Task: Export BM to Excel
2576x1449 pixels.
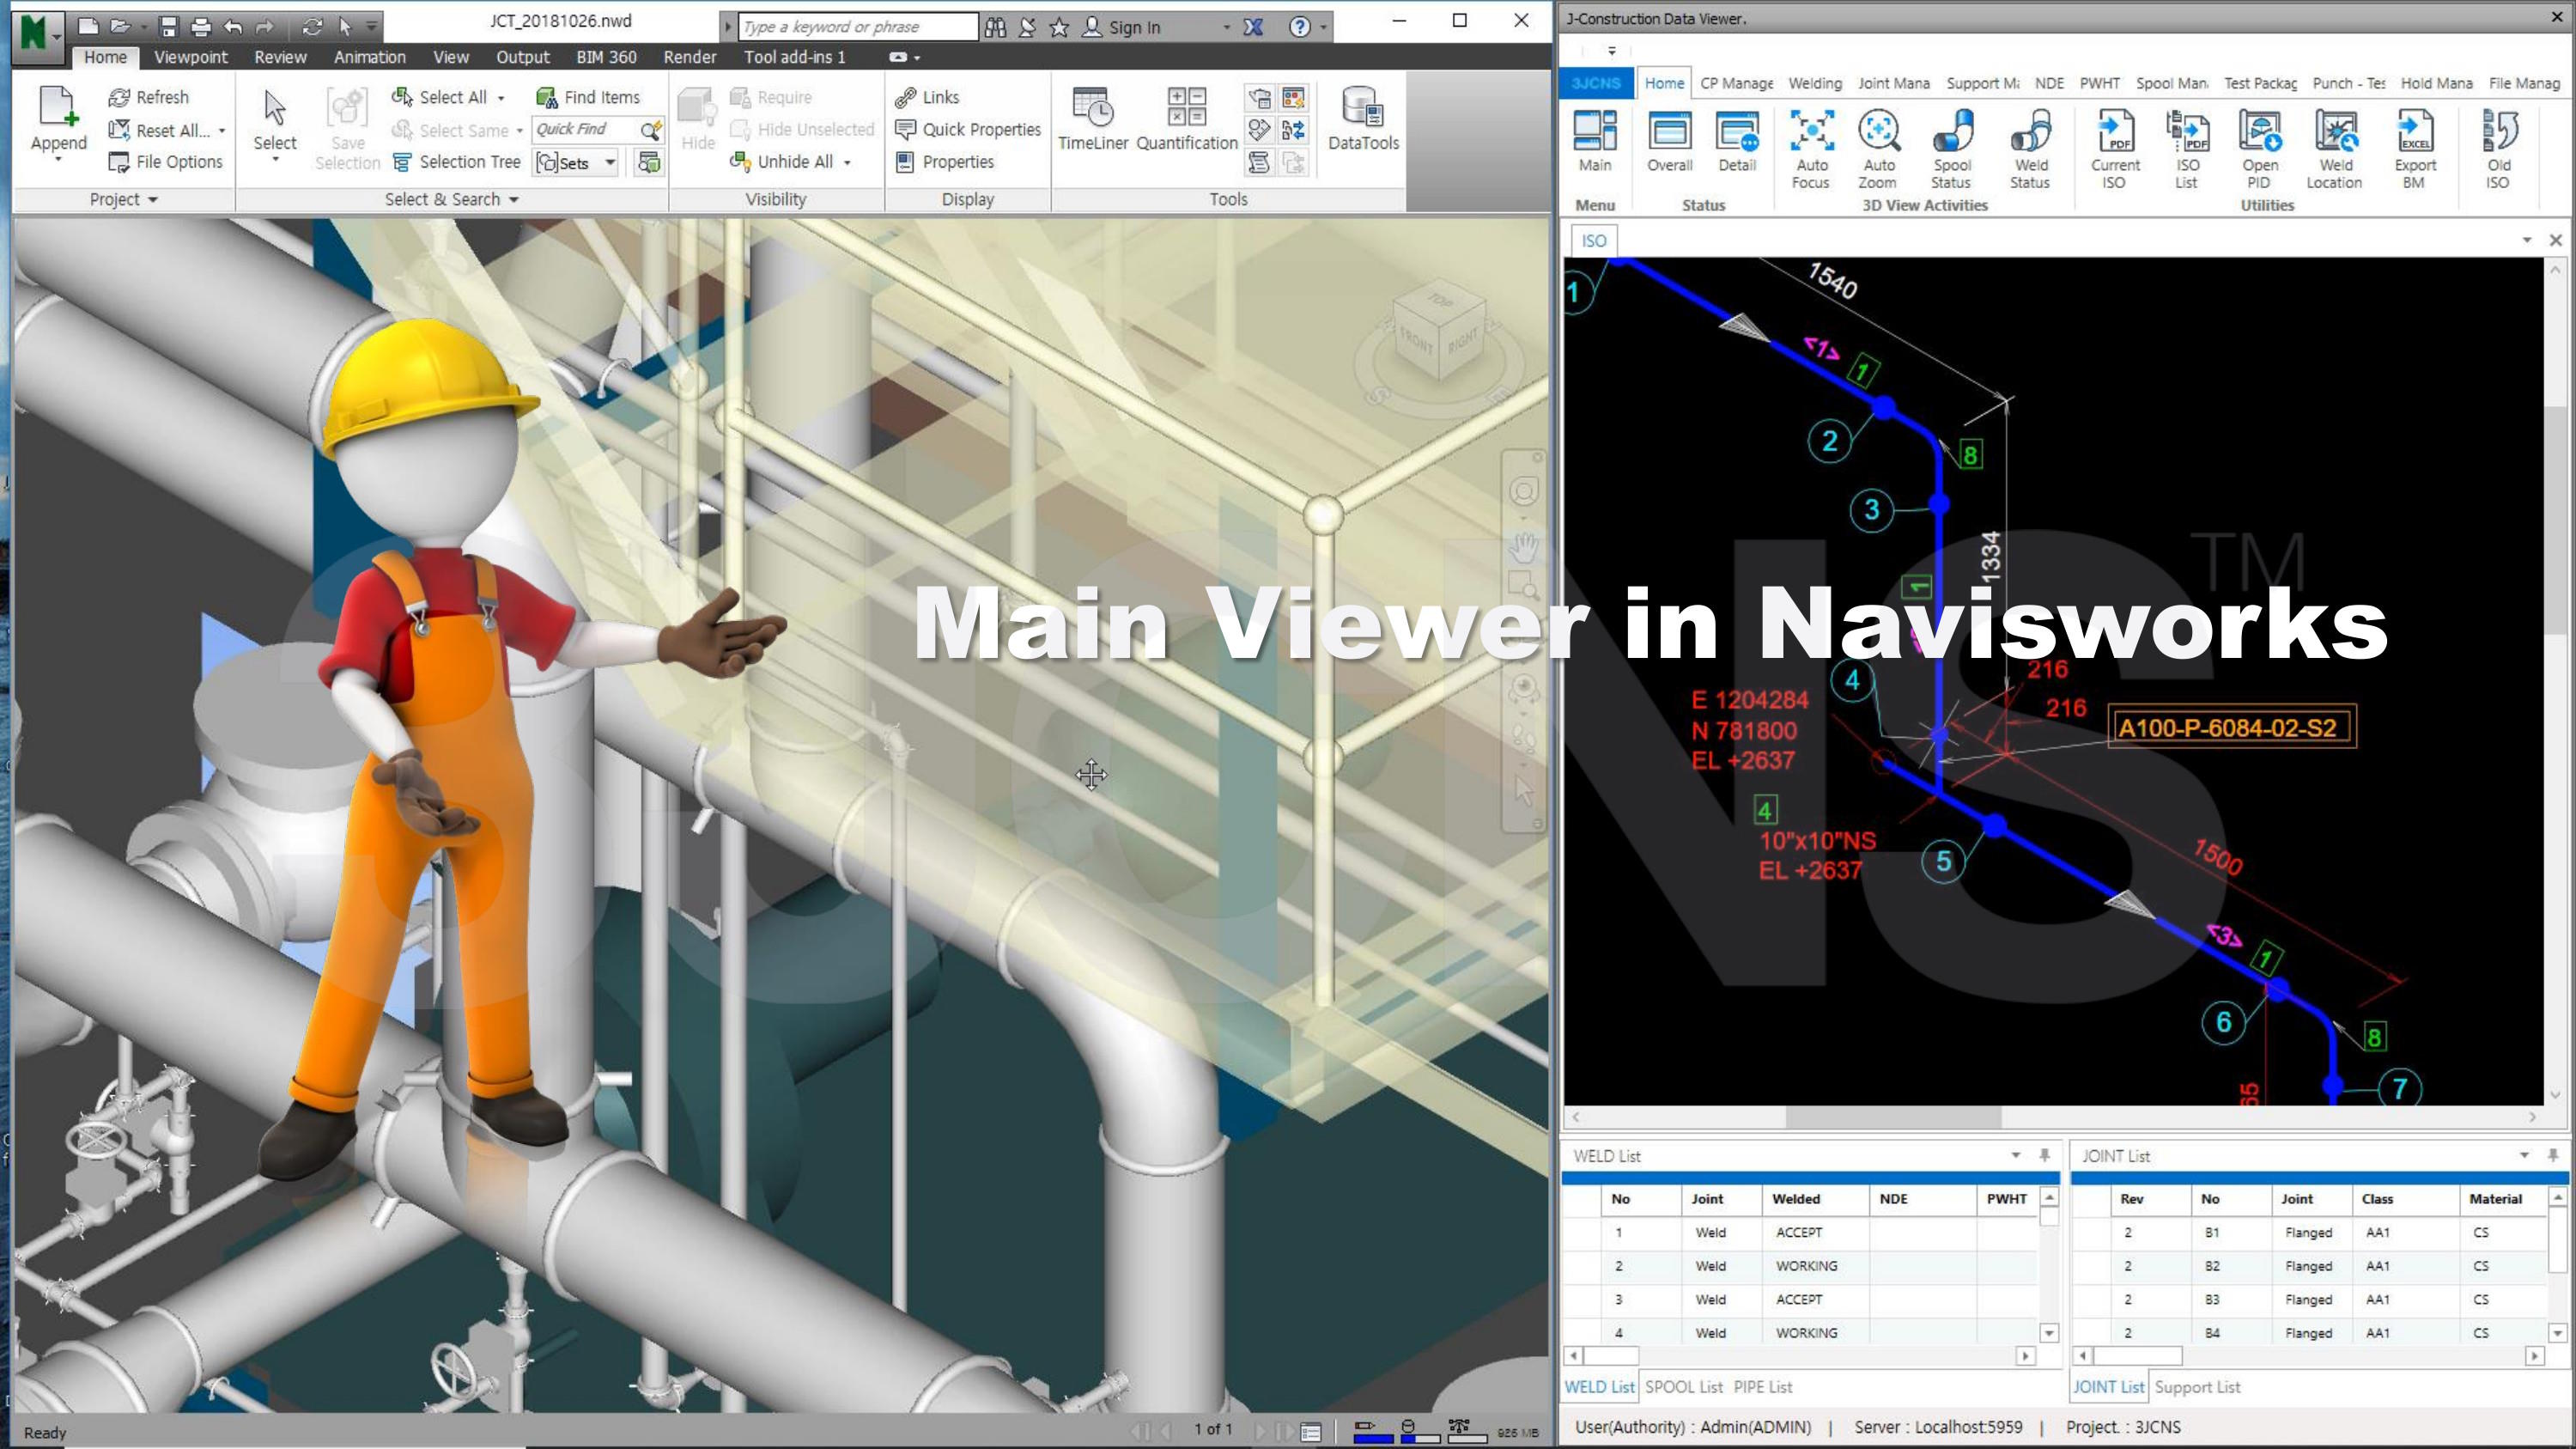Action: [2414, 149]
